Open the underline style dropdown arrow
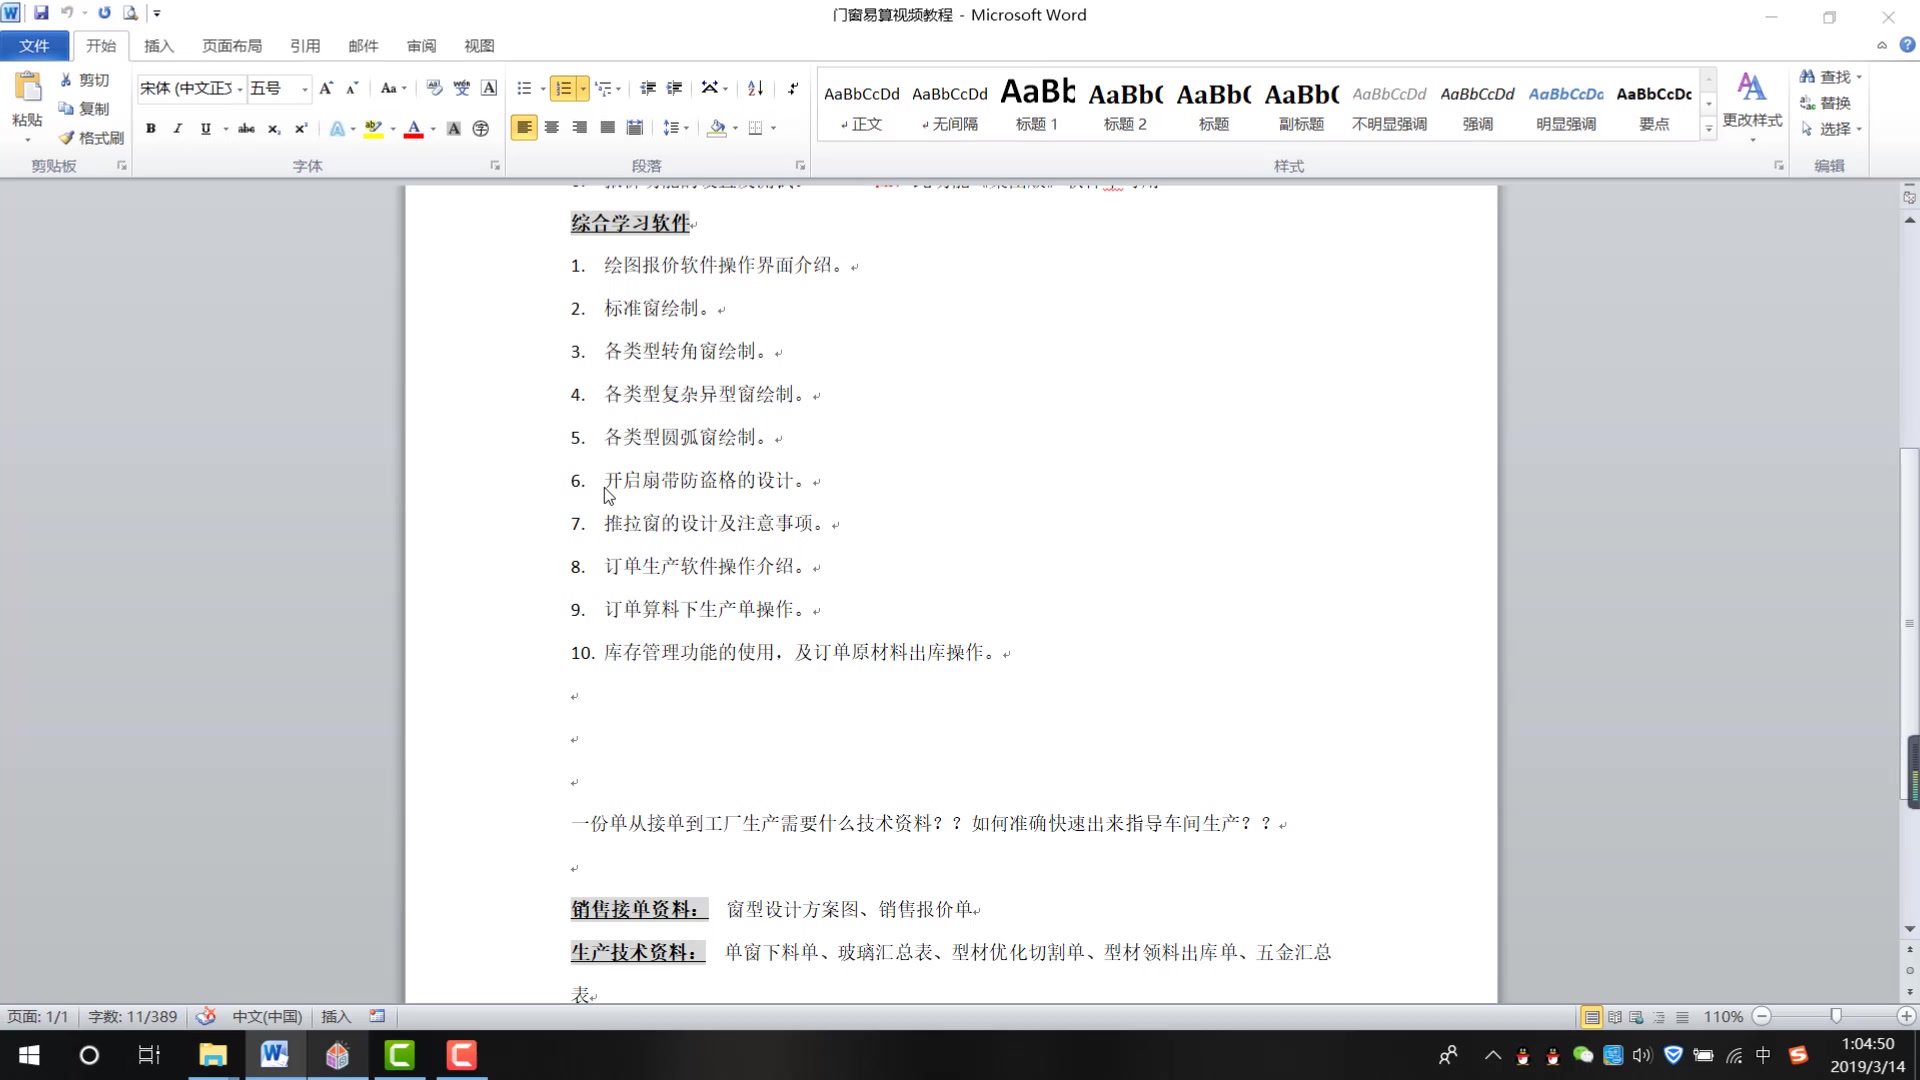This screenshot has height=1080, width=1920. [226, 129]
